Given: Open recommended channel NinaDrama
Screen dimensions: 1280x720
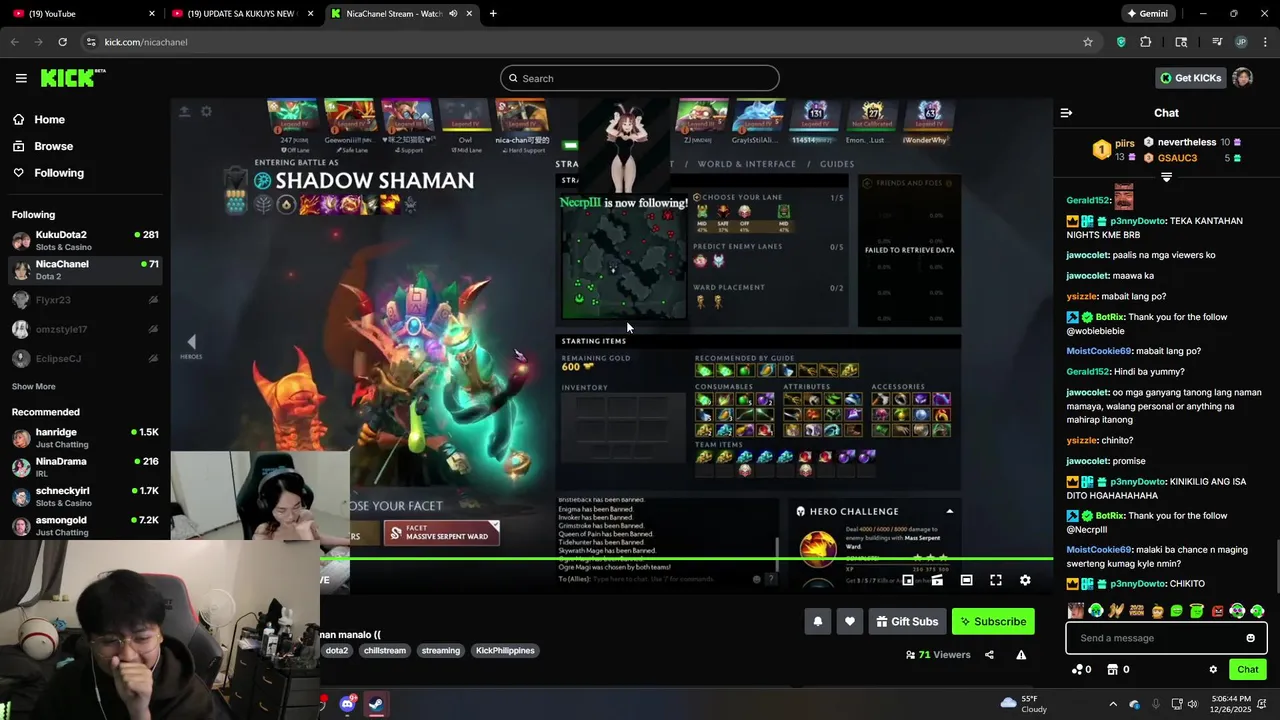Looking at the screenshot, I should pyautogui.click(x=85, y=467).
